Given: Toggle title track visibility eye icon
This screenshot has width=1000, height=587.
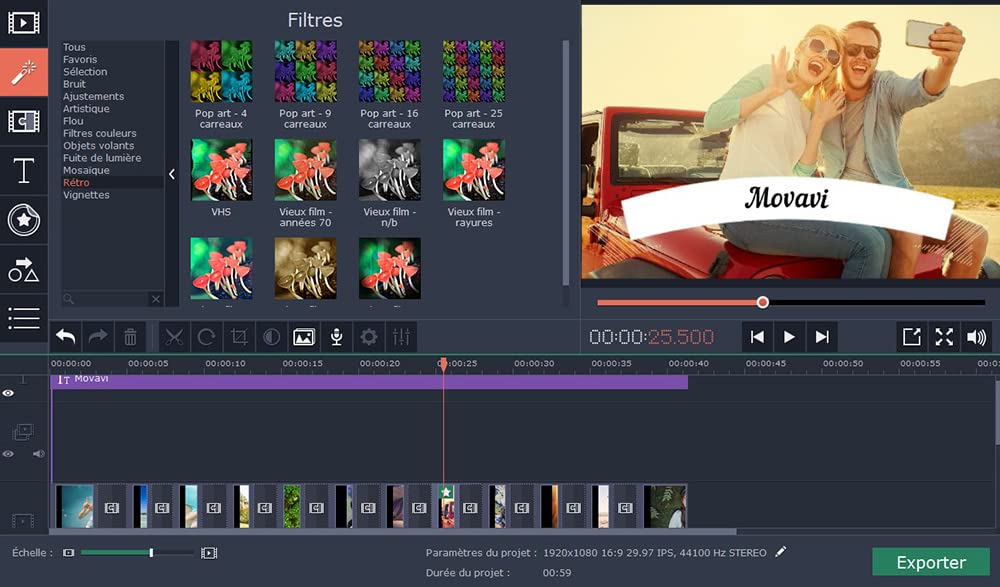Looking at the screenshot, I should [x=8, y=394].
